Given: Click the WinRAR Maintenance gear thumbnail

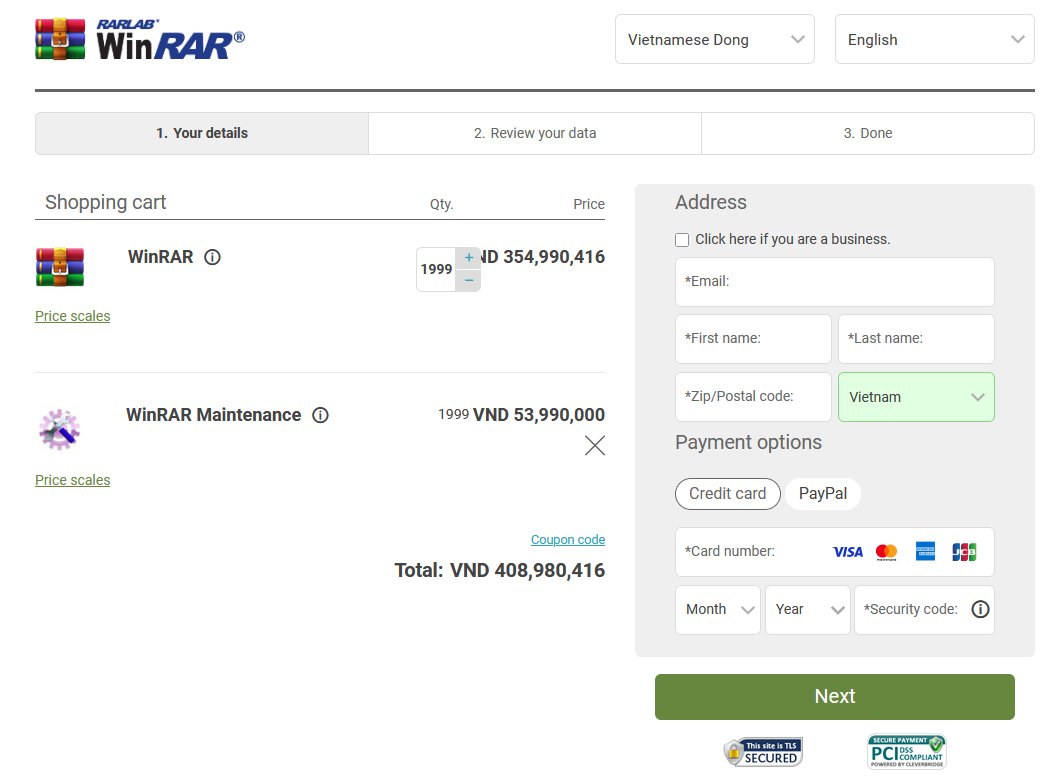Looking at the screenshot, I should pos(59,429).
